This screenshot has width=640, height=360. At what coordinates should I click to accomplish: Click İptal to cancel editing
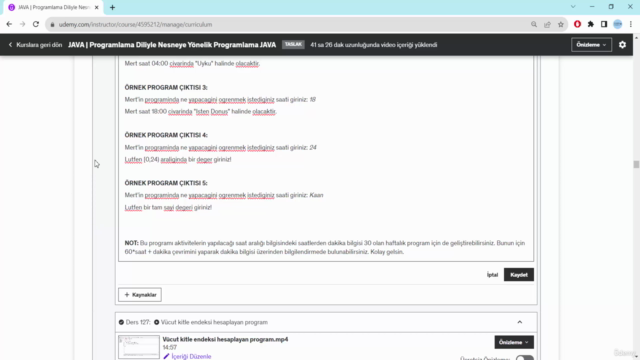pos(492,275)
